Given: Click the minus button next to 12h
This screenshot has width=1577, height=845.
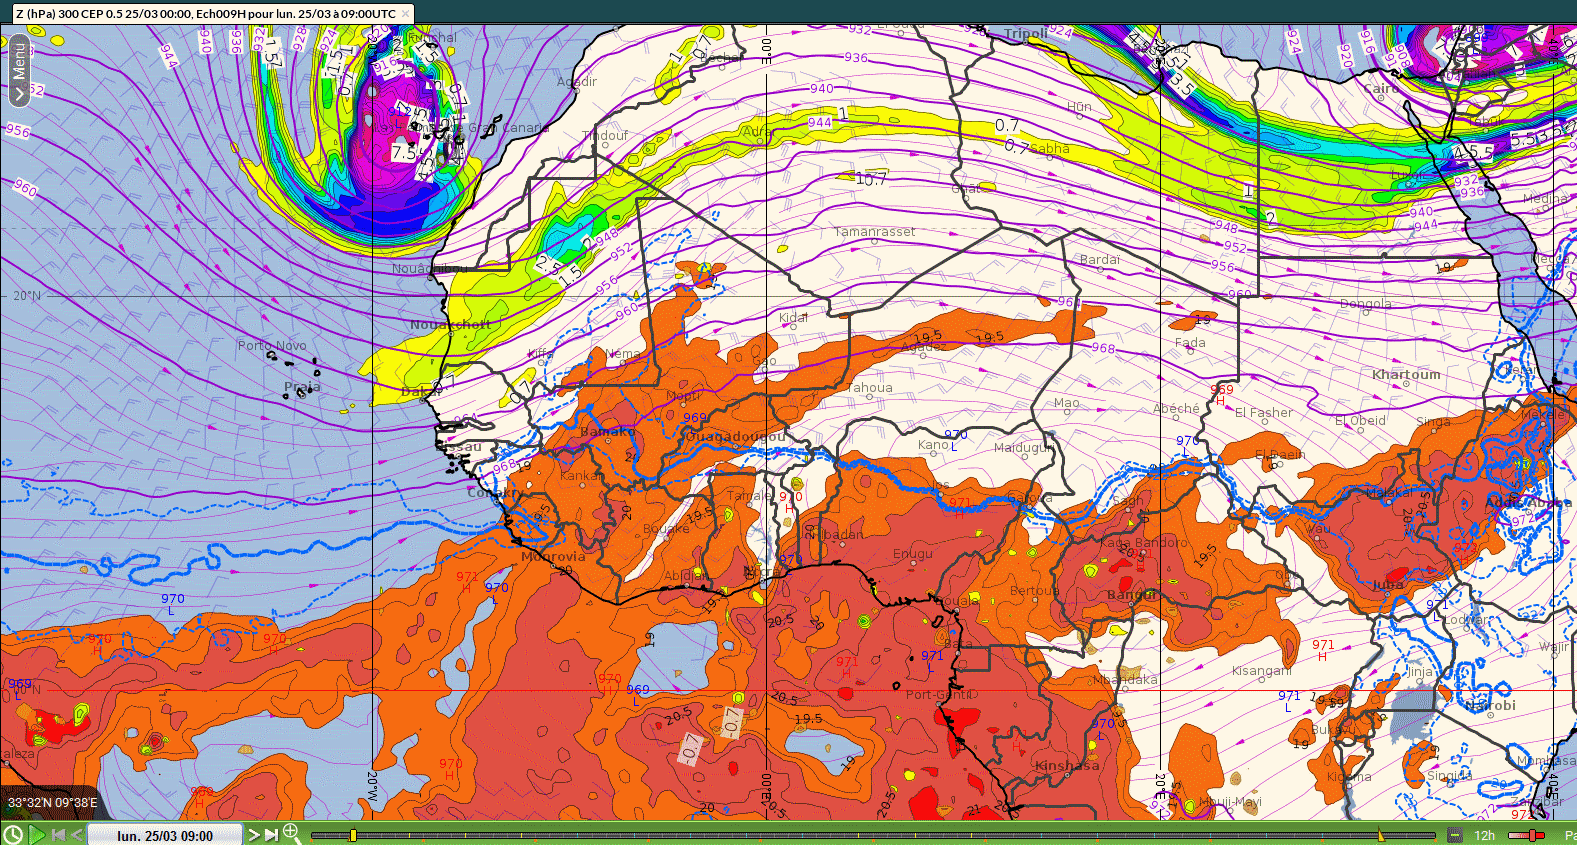Looking at the screenshot, I should point(1455,835).
